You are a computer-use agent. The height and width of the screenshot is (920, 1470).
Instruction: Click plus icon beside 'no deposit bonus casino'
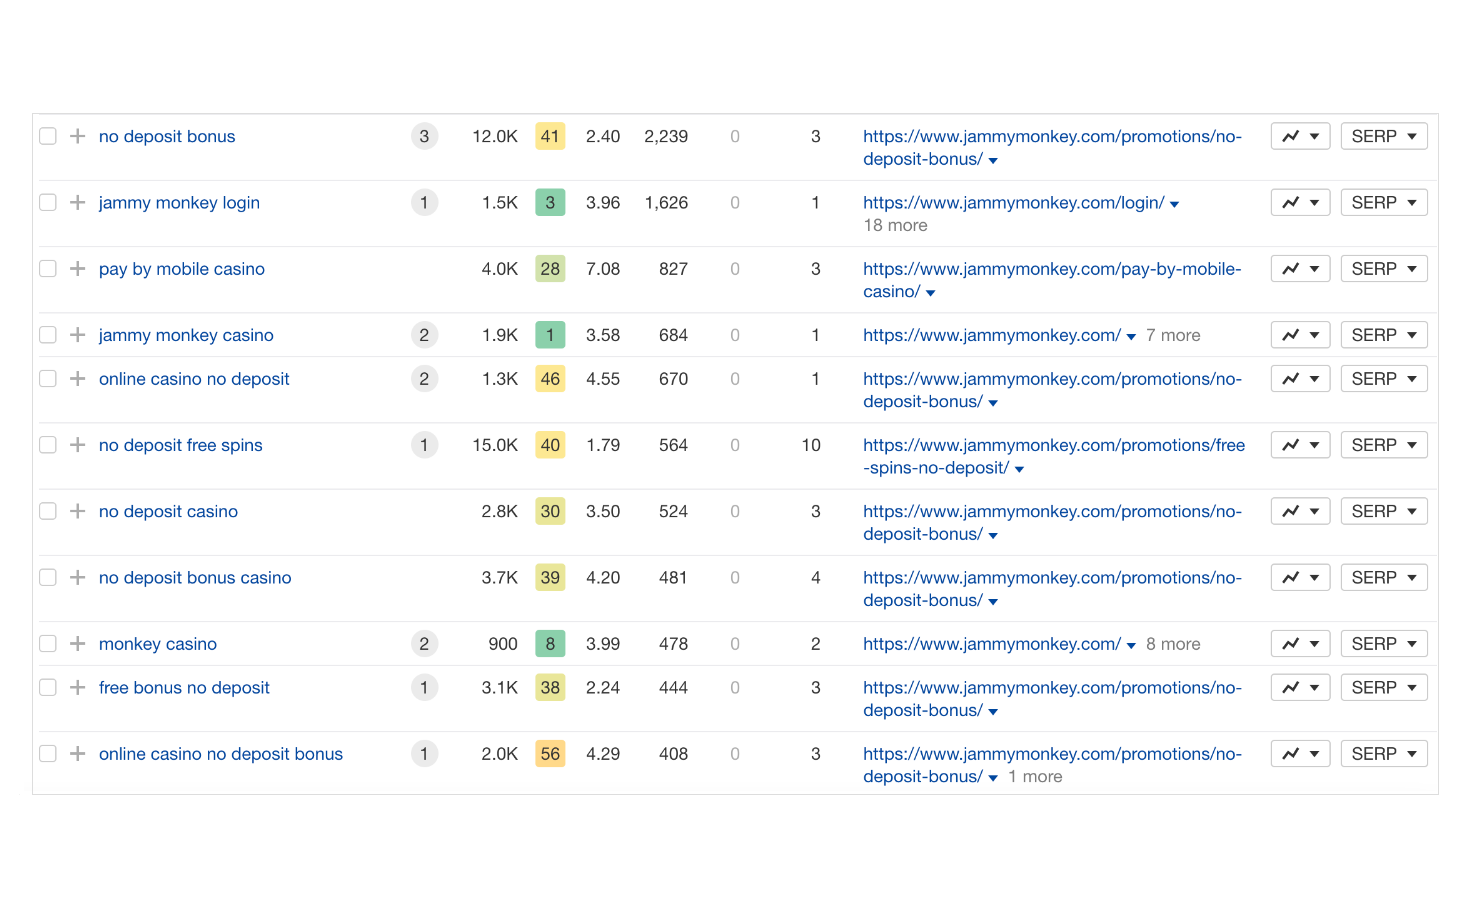click(77, 577)
